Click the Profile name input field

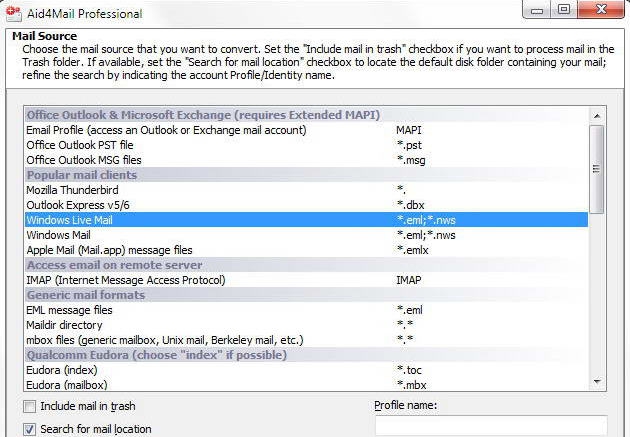point(491,427)
